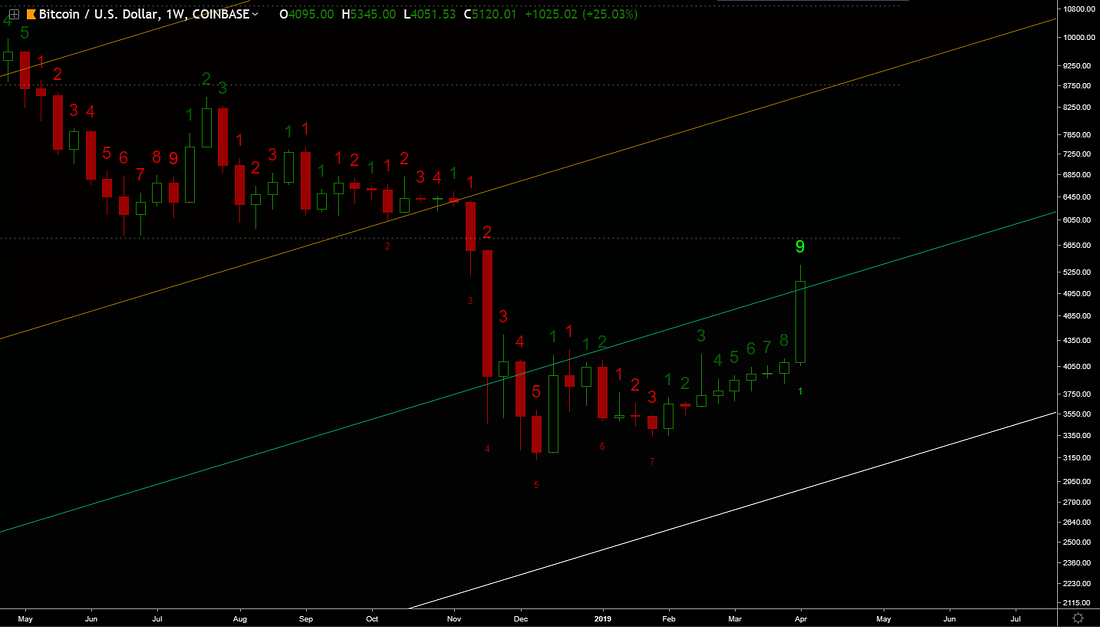Click the +1025.02 (+25.03%) change value
Image resolution: width=1100 pixels, height=627 pixels.
[586, 14]
